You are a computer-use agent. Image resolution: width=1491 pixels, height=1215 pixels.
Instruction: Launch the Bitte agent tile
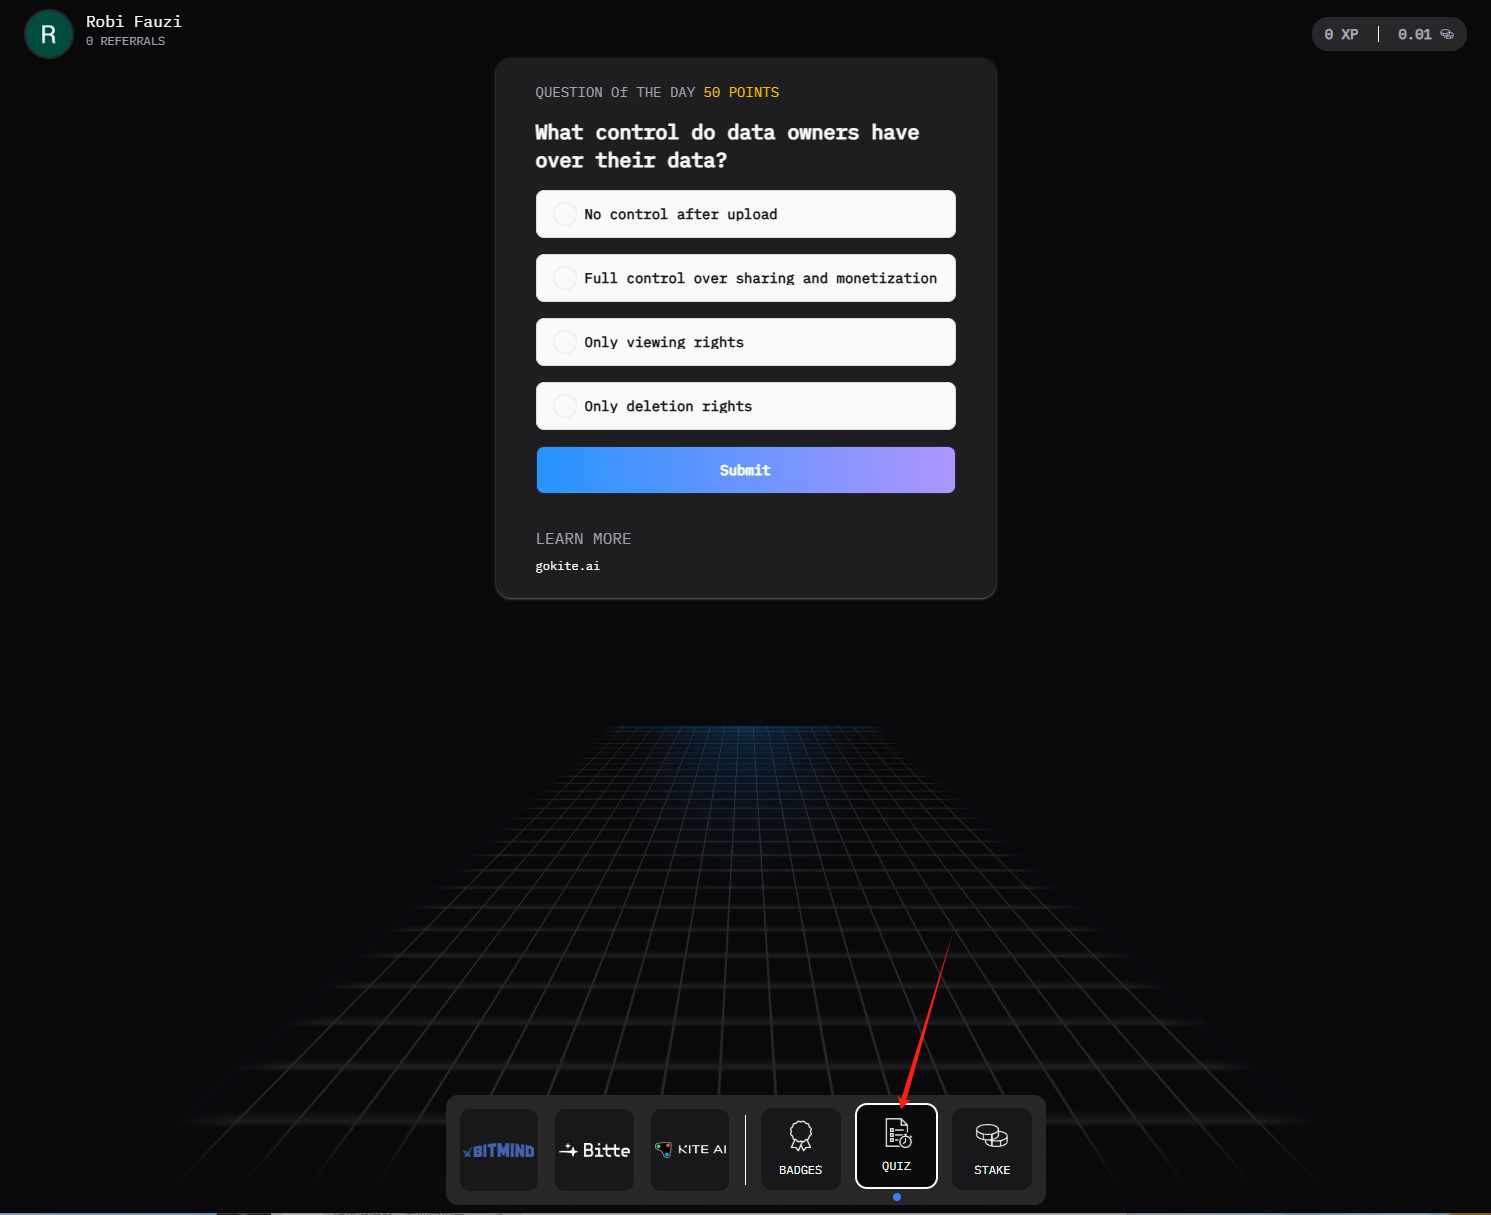(594, 1150)
